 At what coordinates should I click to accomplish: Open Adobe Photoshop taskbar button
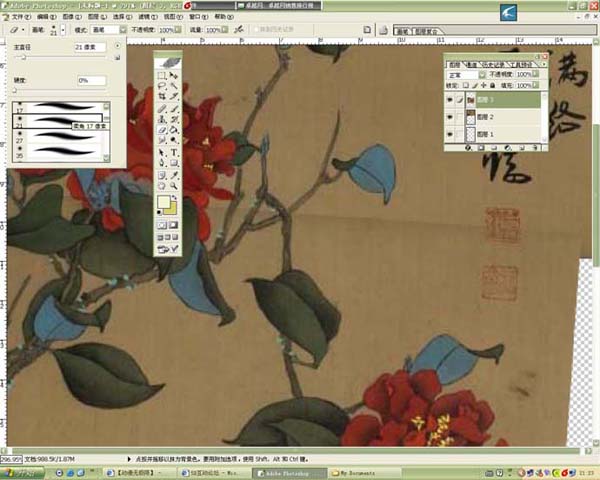290,473
